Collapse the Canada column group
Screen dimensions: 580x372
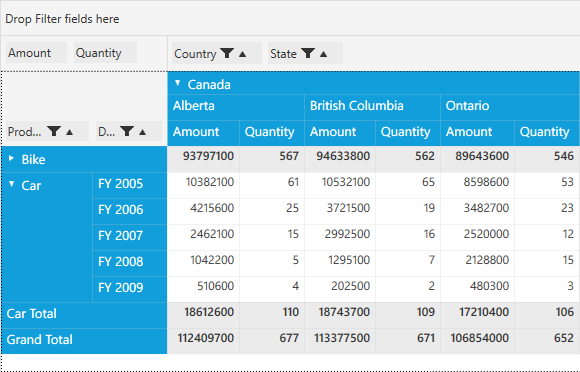pos(178,83)
